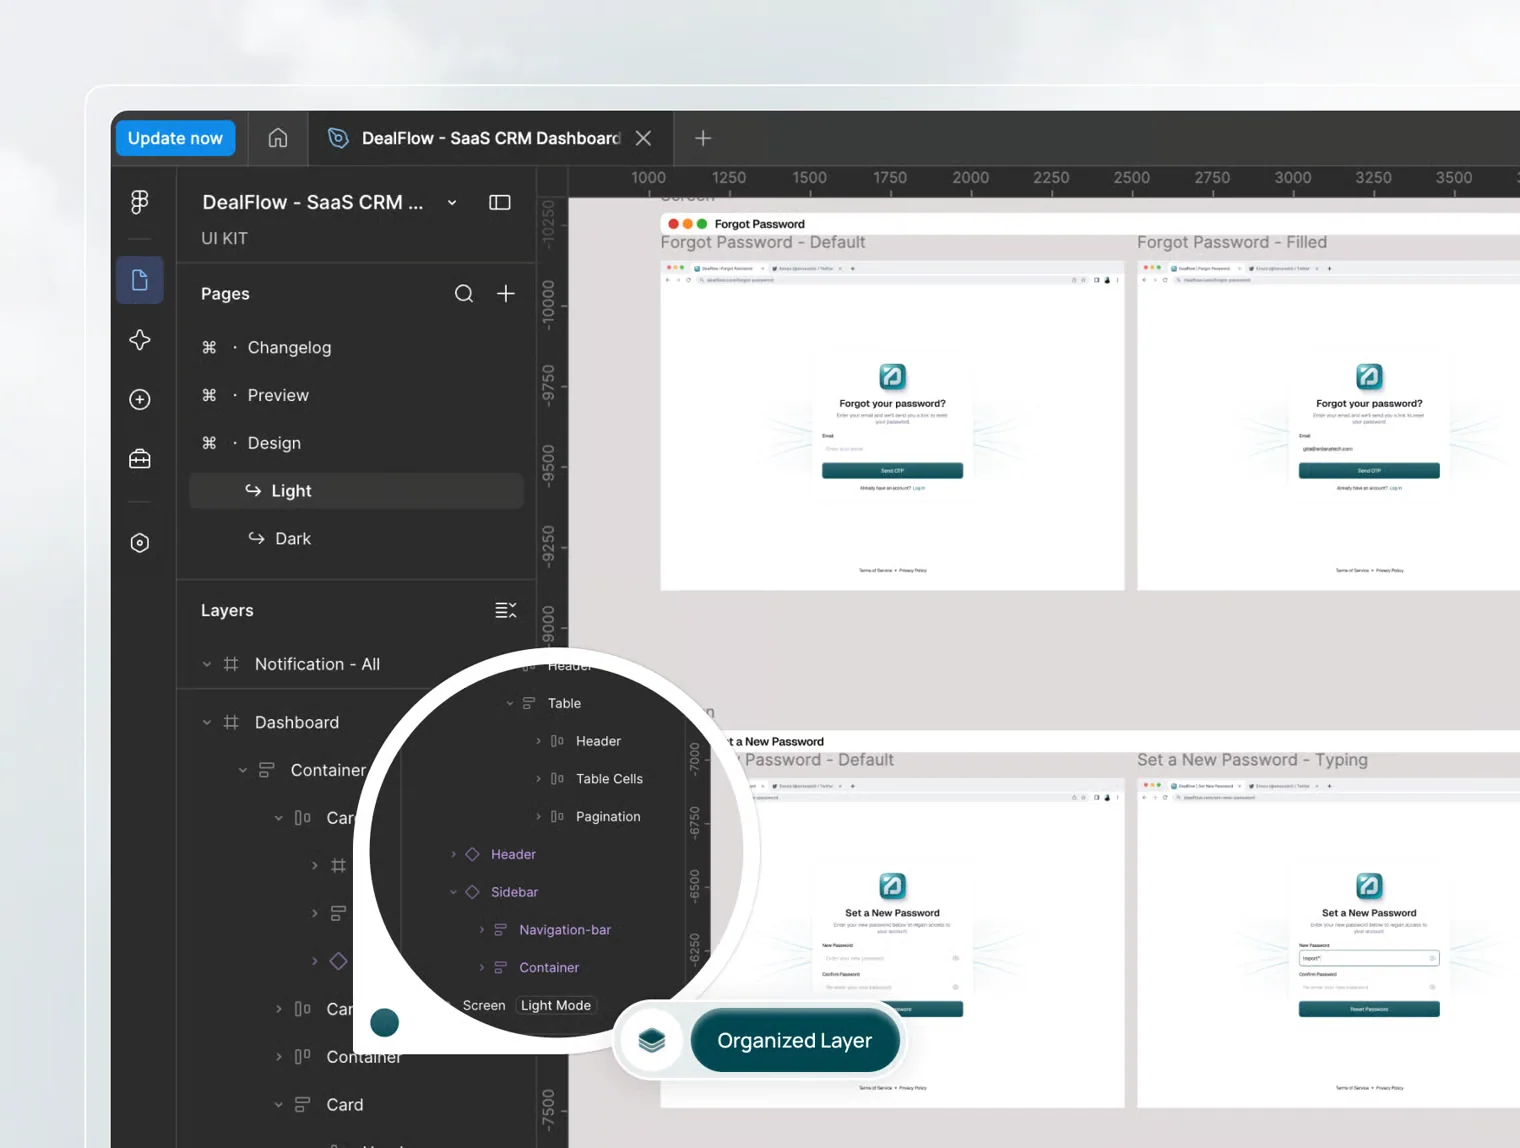1520x1148 pixels.
Task: Open the Changelog page
Action: tap(289, 347)
